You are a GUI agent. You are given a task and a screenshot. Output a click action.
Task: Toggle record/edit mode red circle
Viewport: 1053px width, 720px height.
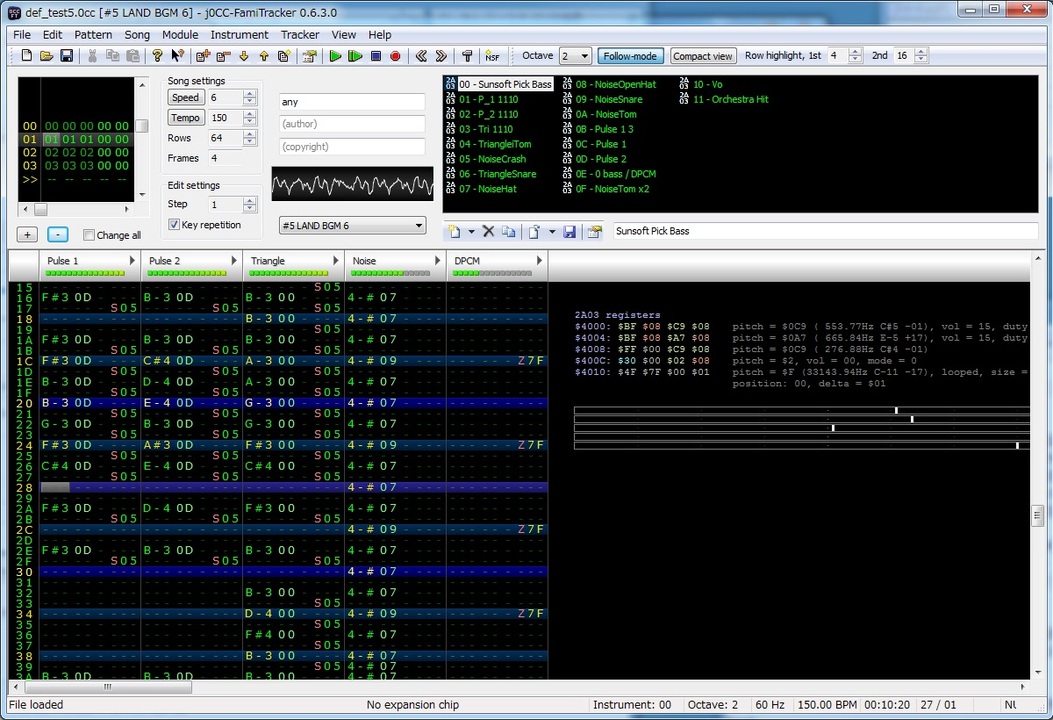coord(395,56)
